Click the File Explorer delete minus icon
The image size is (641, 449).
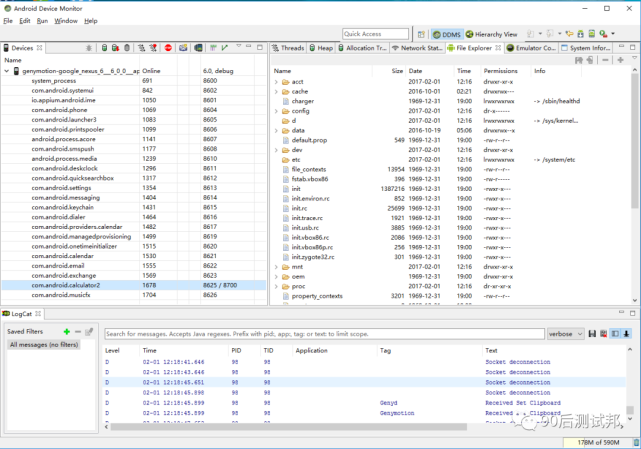click(605, 60)
